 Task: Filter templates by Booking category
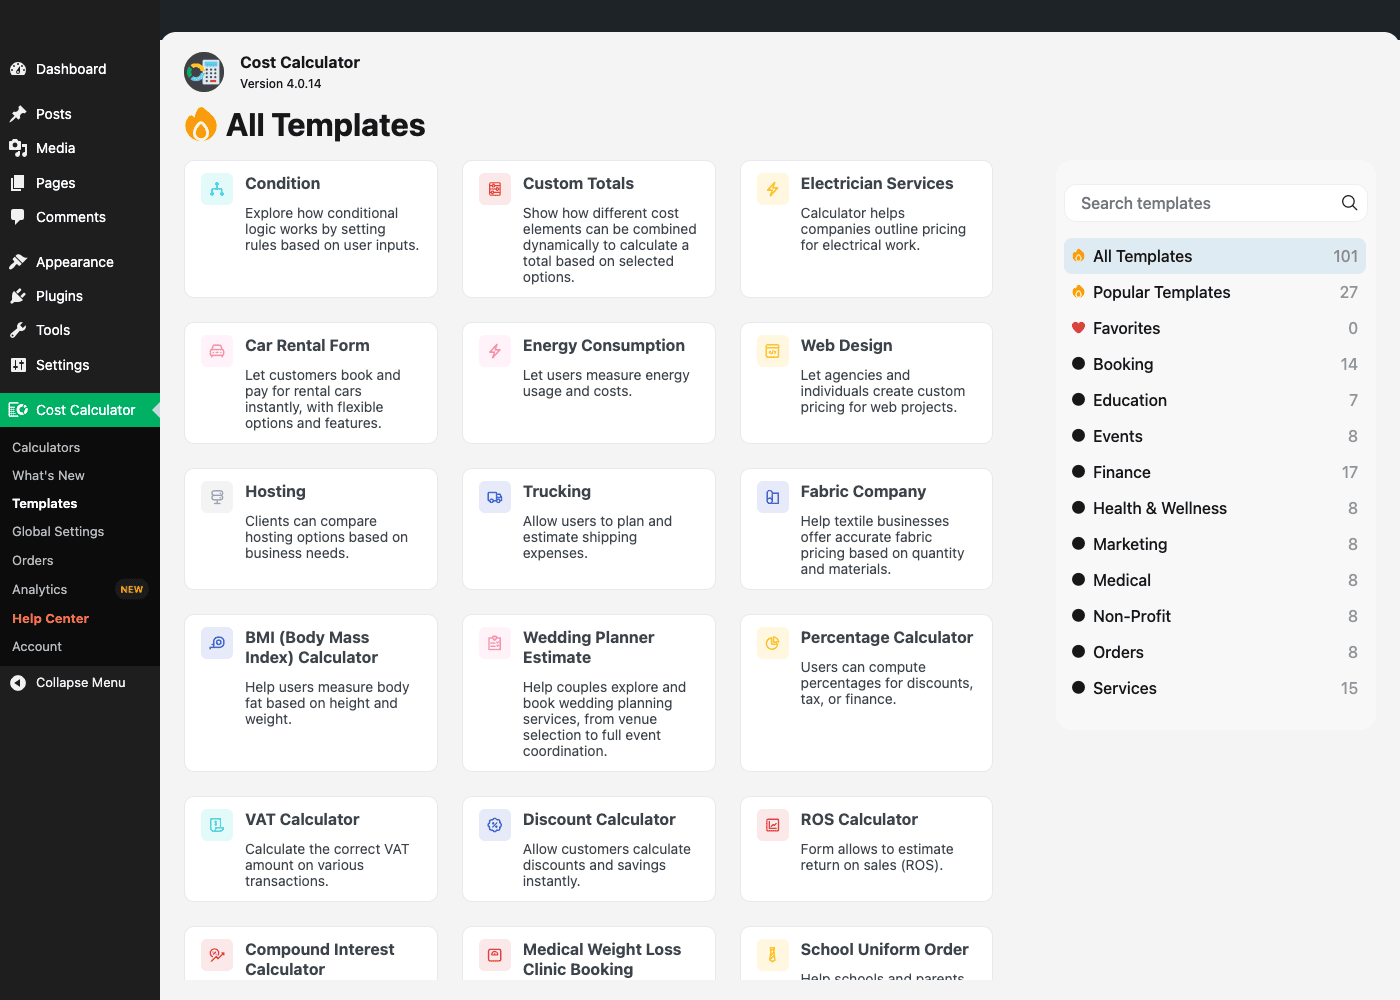[1215, 364]
